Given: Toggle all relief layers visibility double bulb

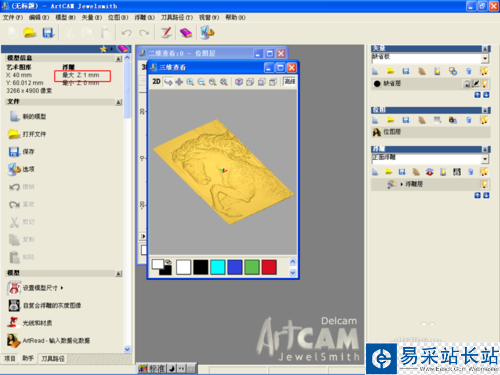Looking at the screenshot, I should pyautogui.click(x=484, y=172).
